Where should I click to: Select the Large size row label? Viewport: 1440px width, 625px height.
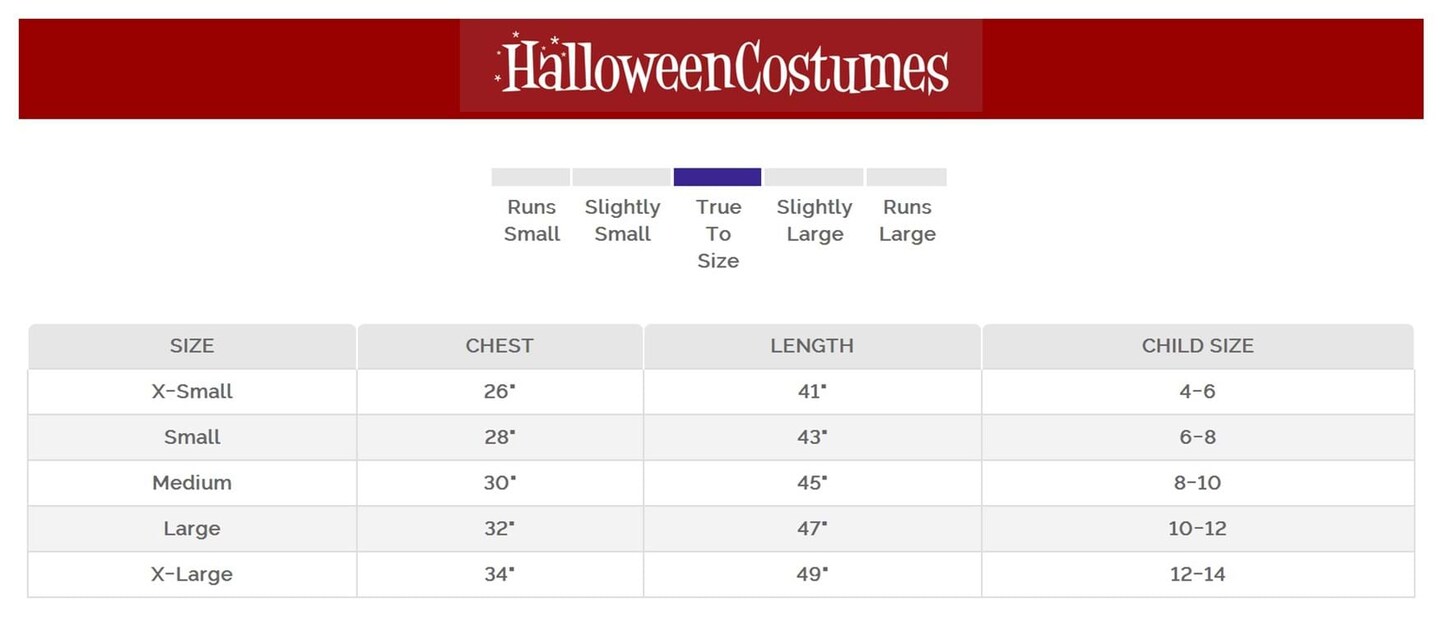[x=192, y=529]
